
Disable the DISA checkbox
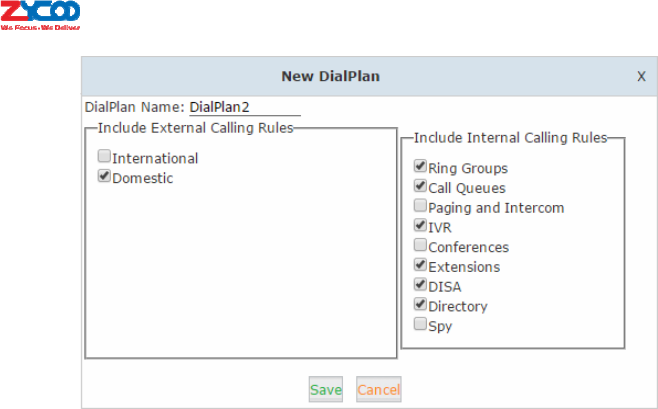(420, 285)
